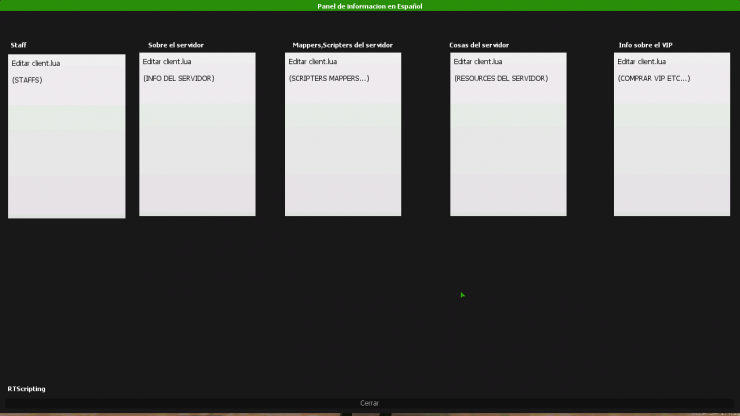Select the '(SCRIPTERS MAPPERS...)' text line

pos(329,78)
